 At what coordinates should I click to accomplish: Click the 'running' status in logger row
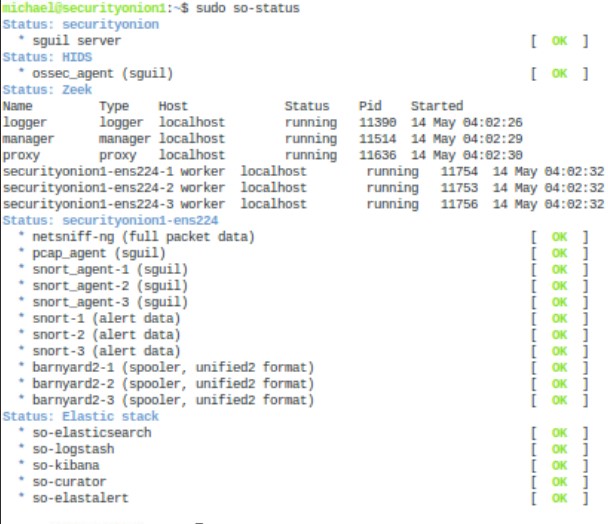[311, 123]
